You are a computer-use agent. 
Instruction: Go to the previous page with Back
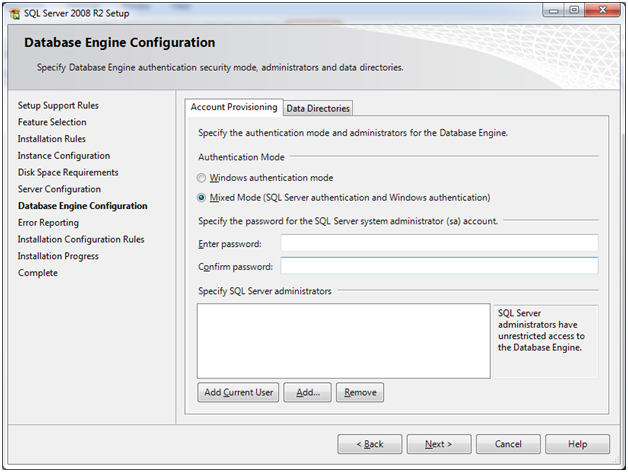pos(369,444)
